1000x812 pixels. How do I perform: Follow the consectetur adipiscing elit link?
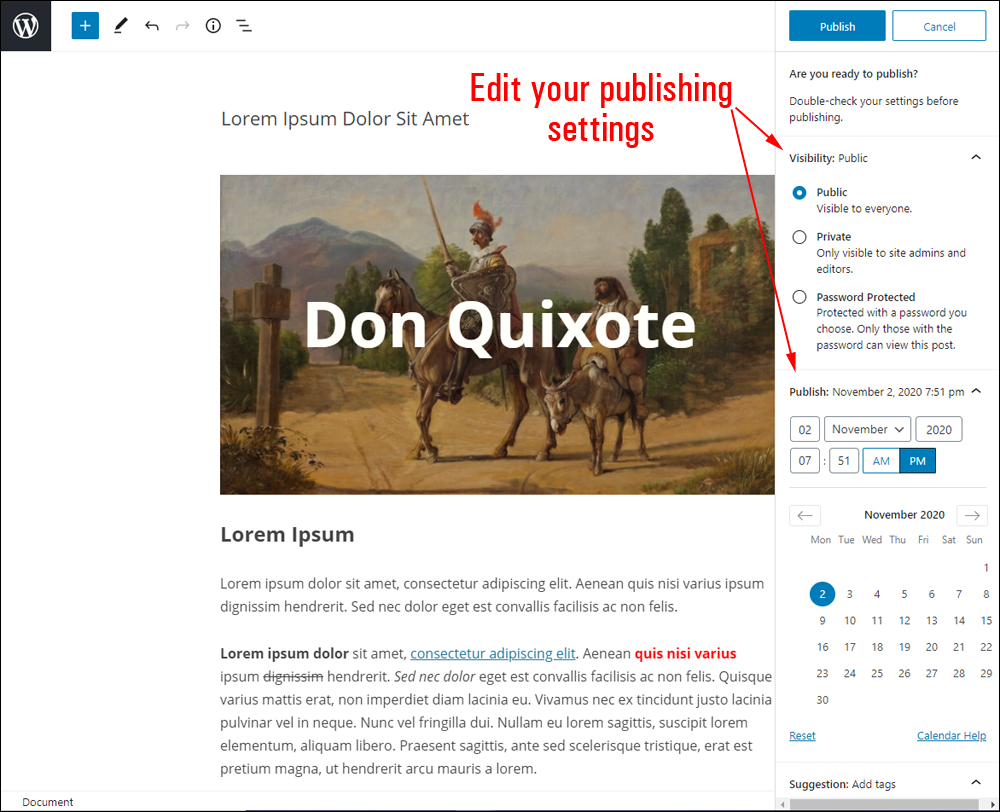coord(493,654)
